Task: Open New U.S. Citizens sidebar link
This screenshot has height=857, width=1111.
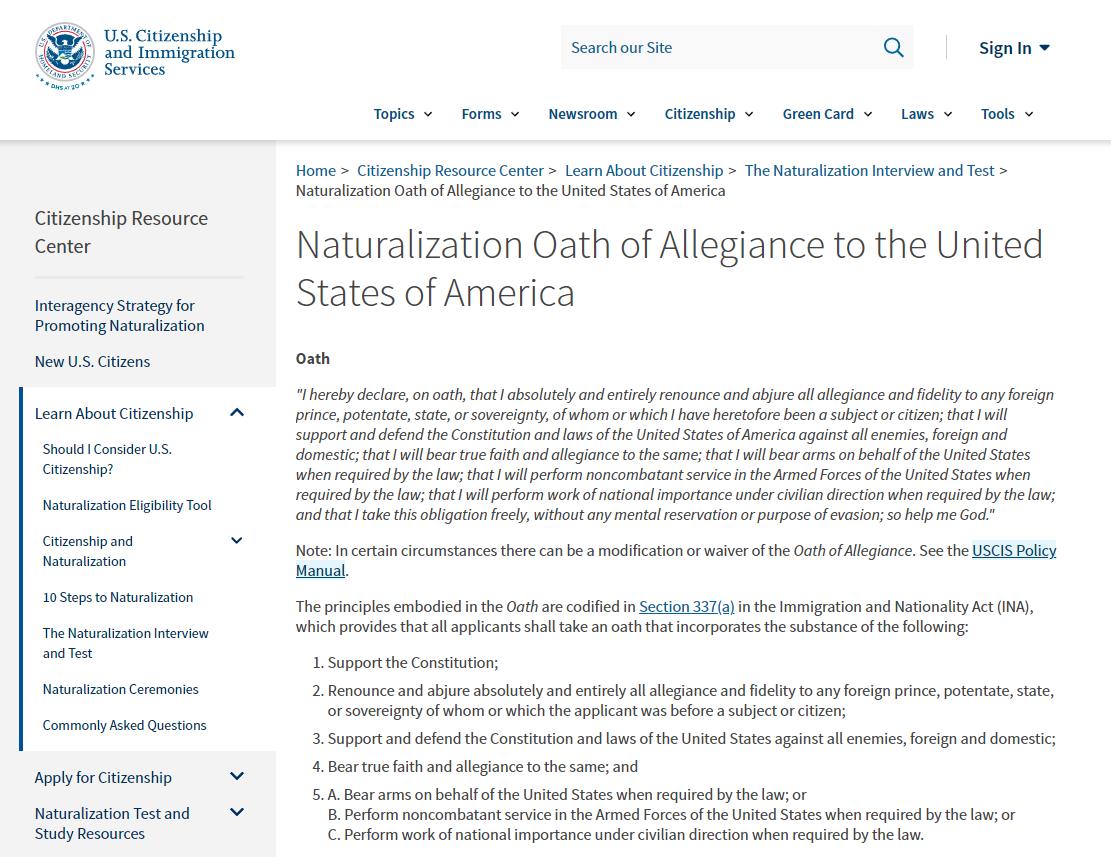Action: 92,362
